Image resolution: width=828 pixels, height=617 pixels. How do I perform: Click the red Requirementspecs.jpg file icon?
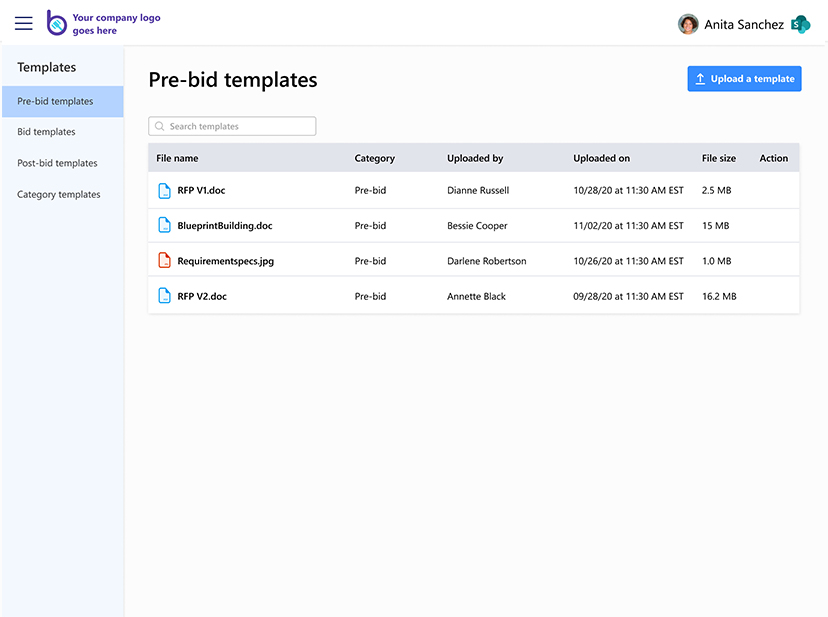(x=165, y=261)
